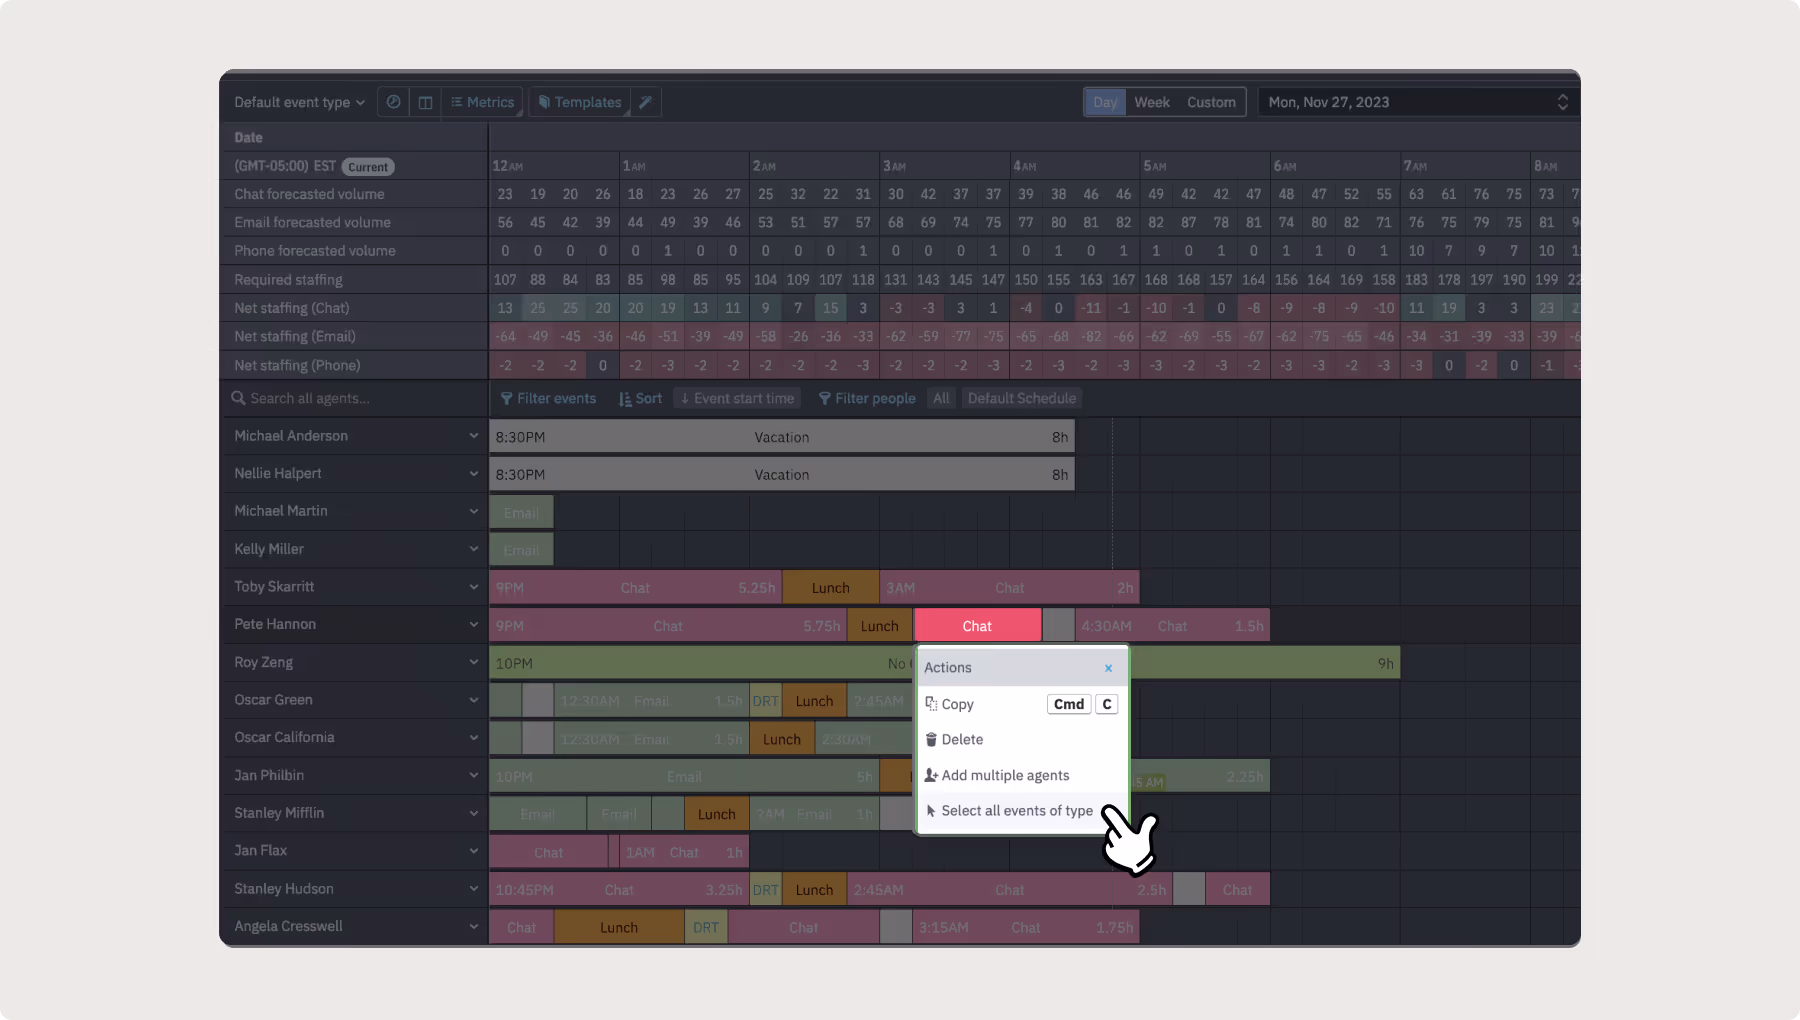Select Michael Martin's Email event

click(521, 513)
